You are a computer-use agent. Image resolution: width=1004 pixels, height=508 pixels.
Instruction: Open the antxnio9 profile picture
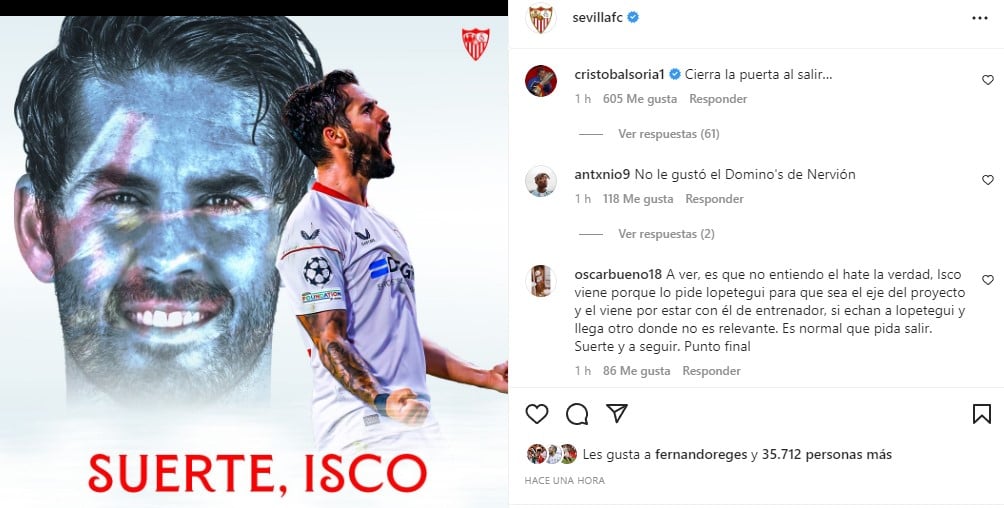[541, 181]
